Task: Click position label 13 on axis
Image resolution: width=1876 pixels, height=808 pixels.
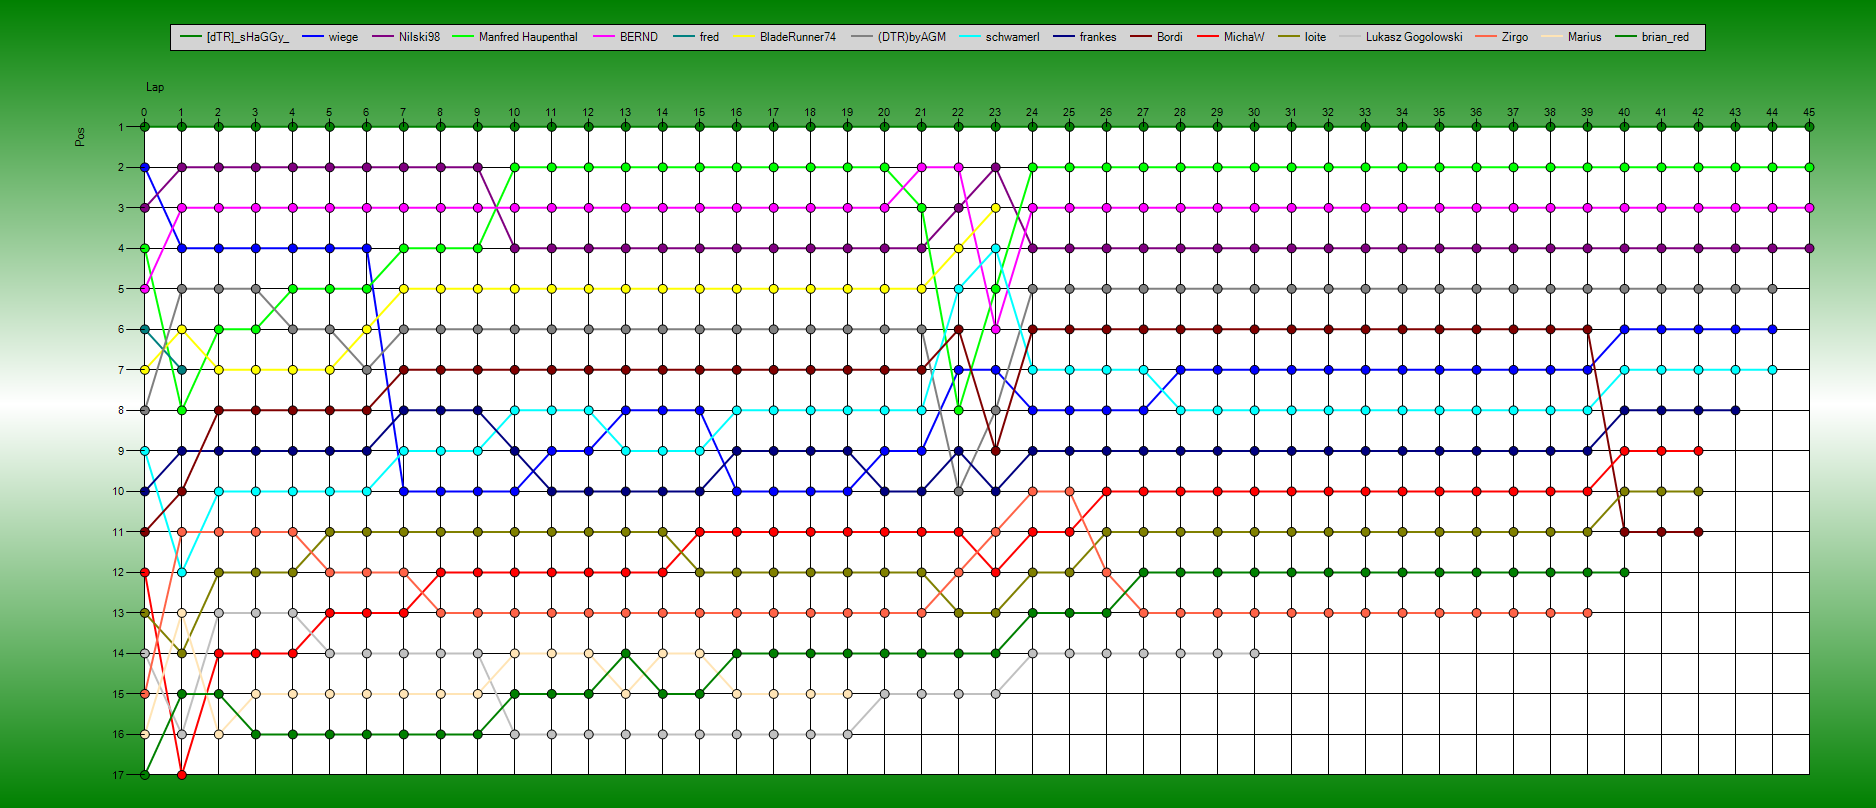Action: click(x=118, y=613)
